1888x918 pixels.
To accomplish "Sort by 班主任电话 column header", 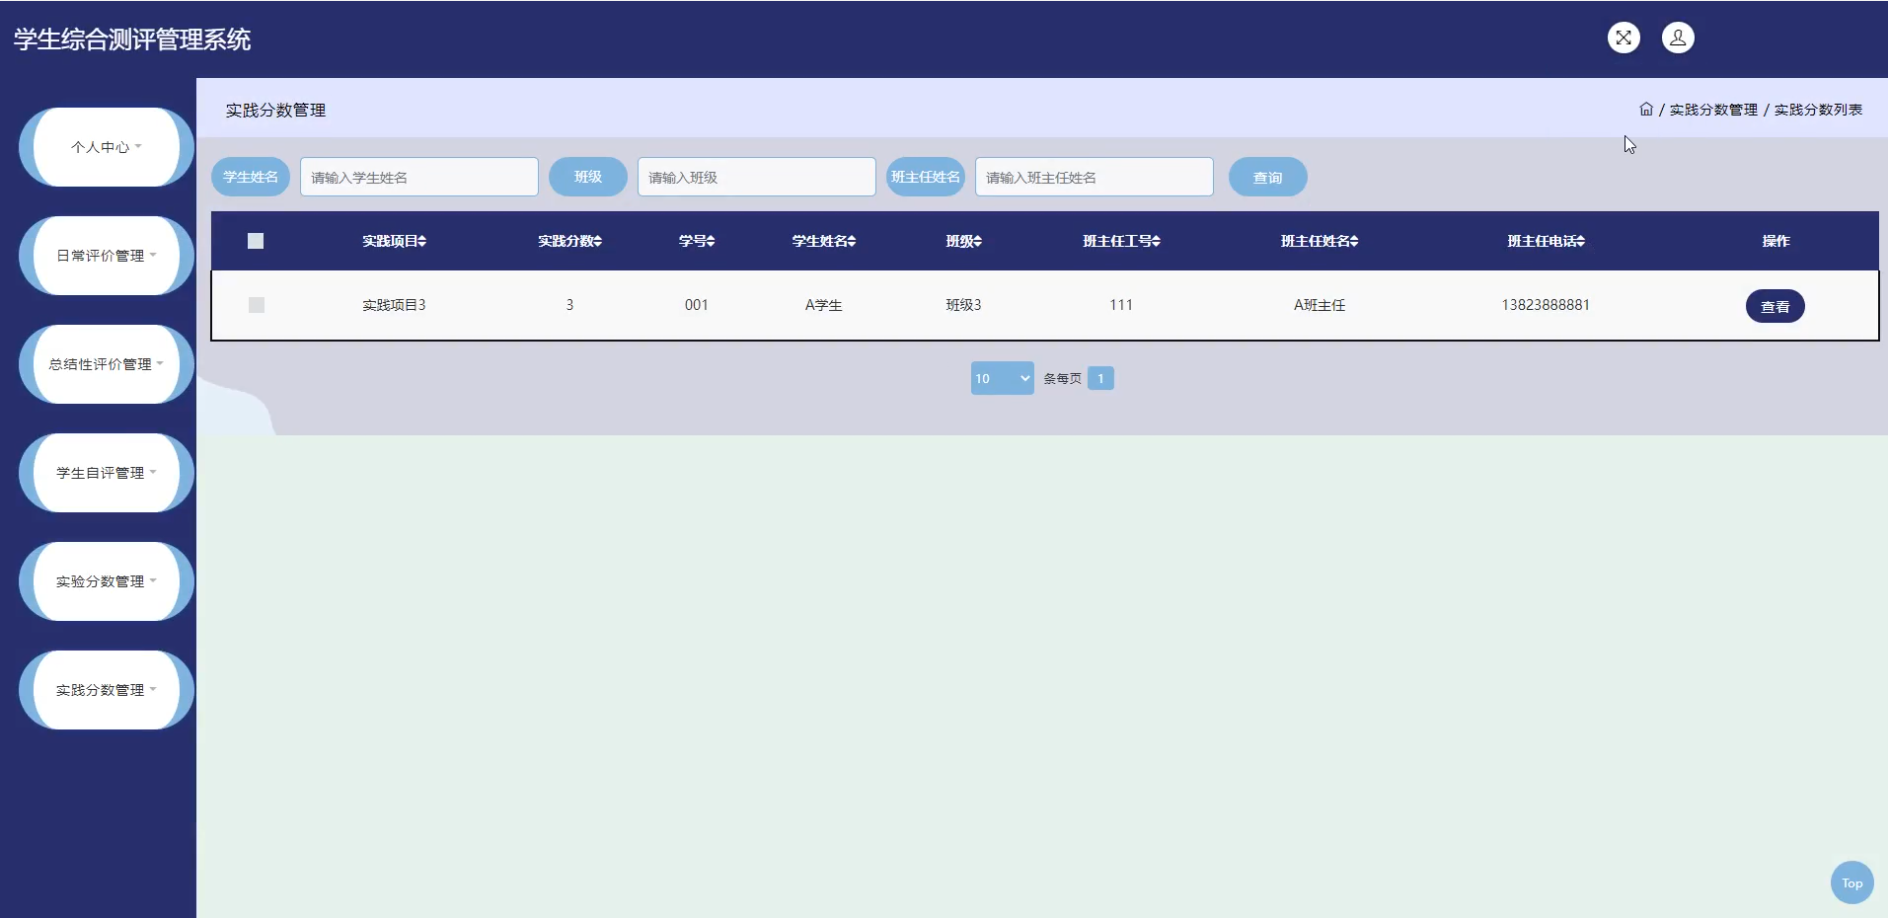I will point(1546,241).
